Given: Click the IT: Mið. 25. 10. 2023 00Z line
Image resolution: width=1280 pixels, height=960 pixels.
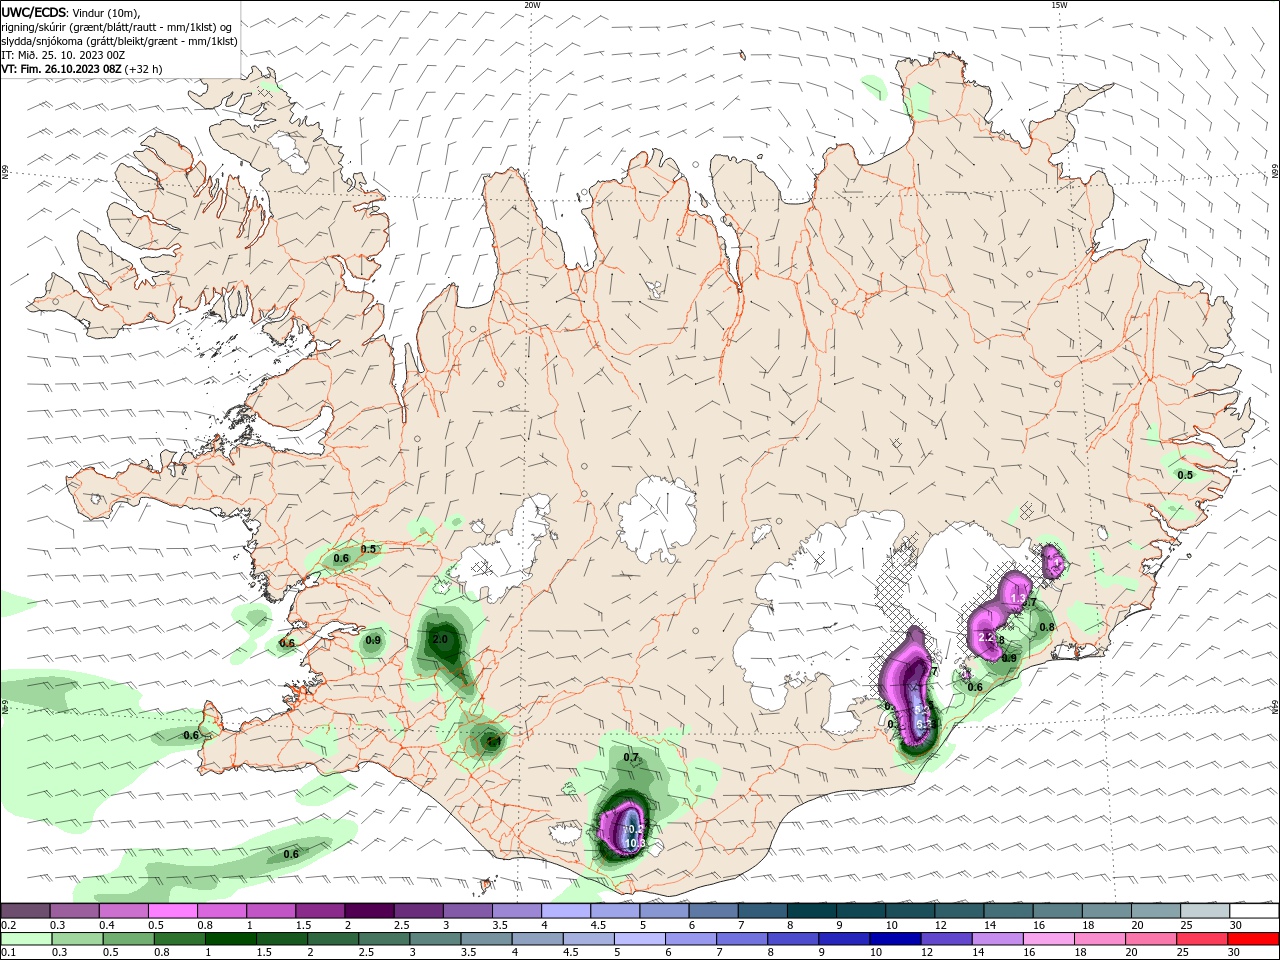Looking at the screenshot, I should [63, 55].
